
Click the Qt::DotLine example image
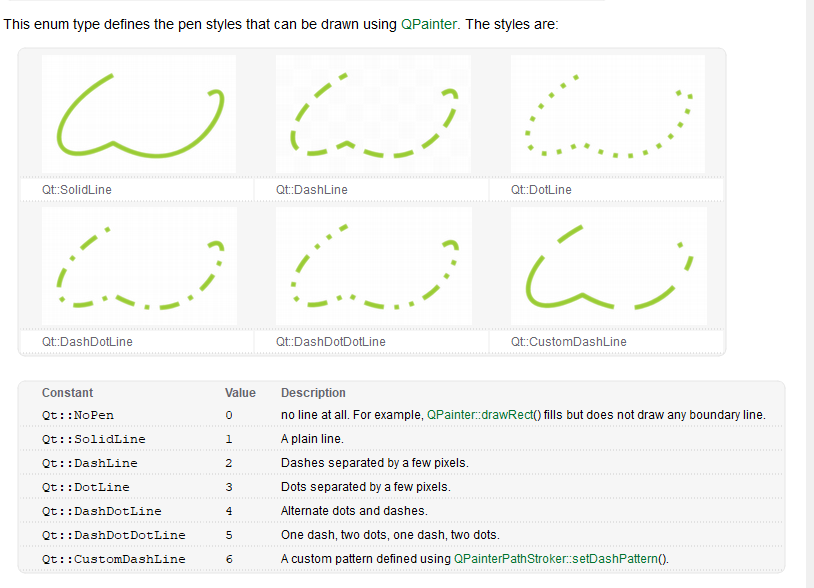[608, 114]
